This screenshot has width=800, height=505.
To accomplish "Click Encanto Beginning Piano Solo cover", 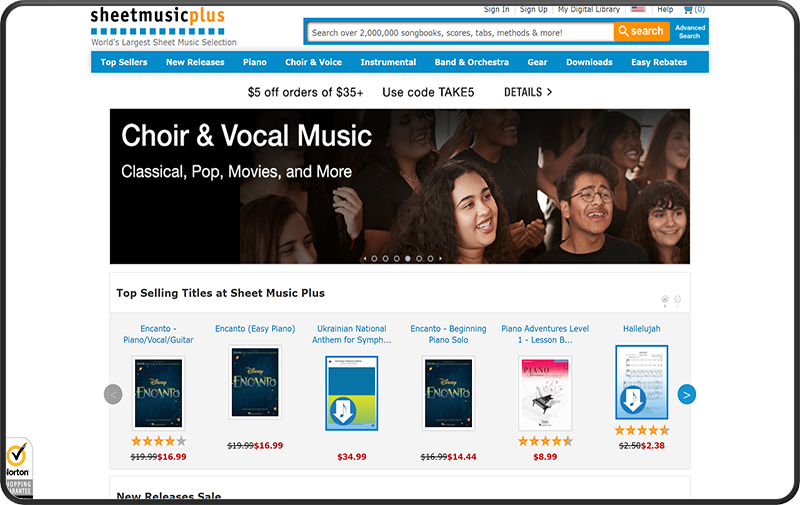I will point(448,393).
